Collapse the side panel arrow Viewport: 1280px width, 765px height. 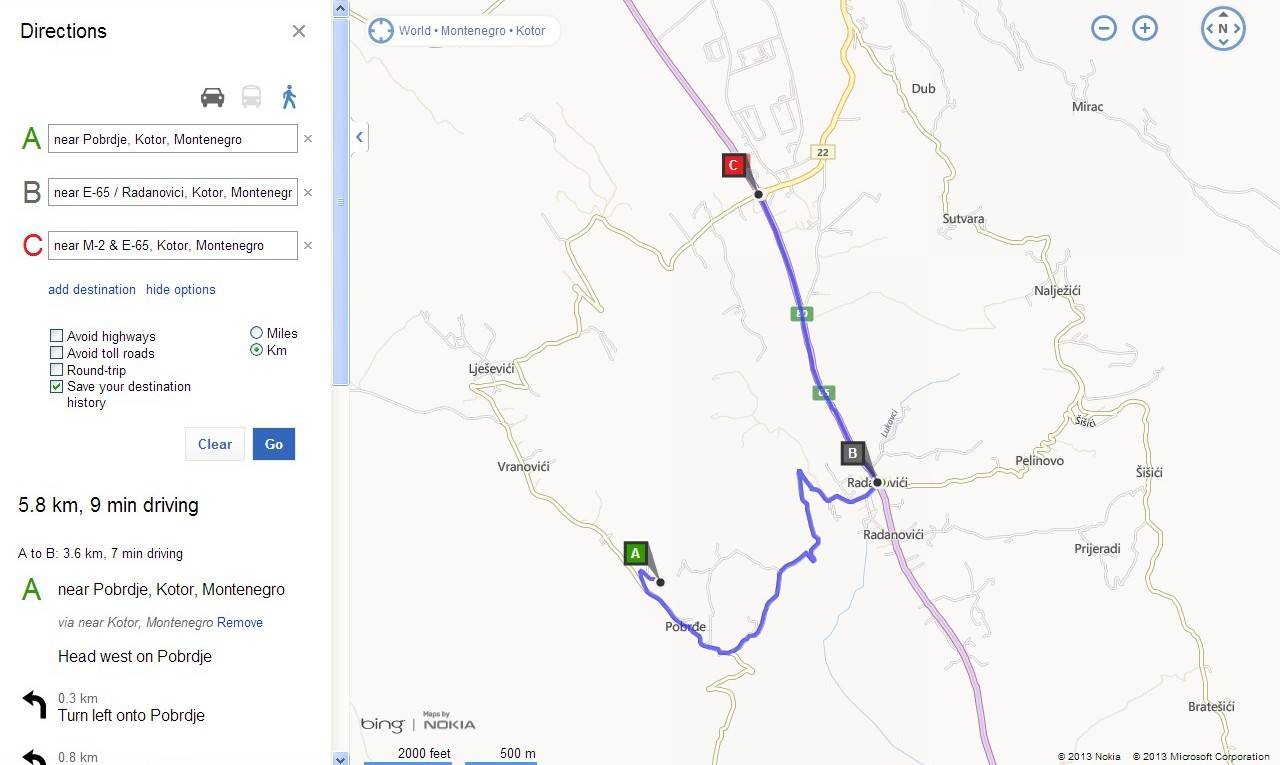tap(359, 137)
